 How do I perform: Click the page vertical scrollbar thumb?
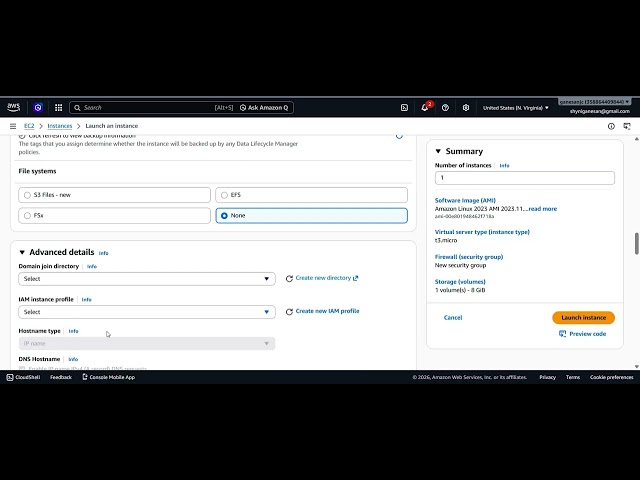636,244
